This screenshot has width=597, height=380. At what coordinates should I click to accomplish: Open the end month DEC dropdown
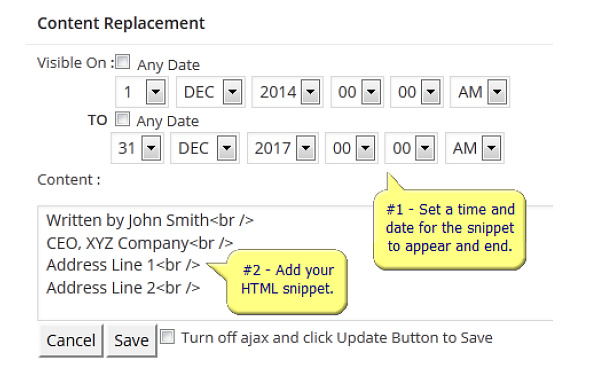[205, 148]
